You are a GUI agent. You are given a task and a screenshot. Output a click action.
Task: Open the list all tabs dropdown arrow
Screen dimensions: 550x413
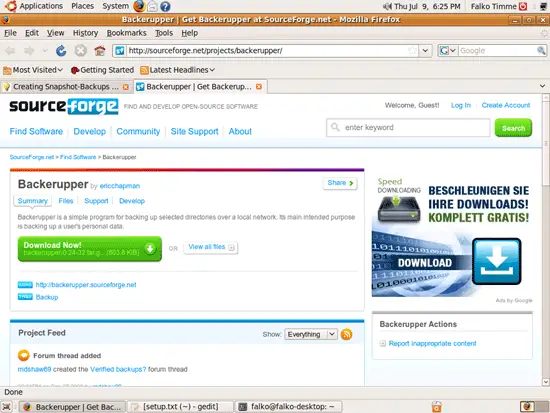coord(542,86)
